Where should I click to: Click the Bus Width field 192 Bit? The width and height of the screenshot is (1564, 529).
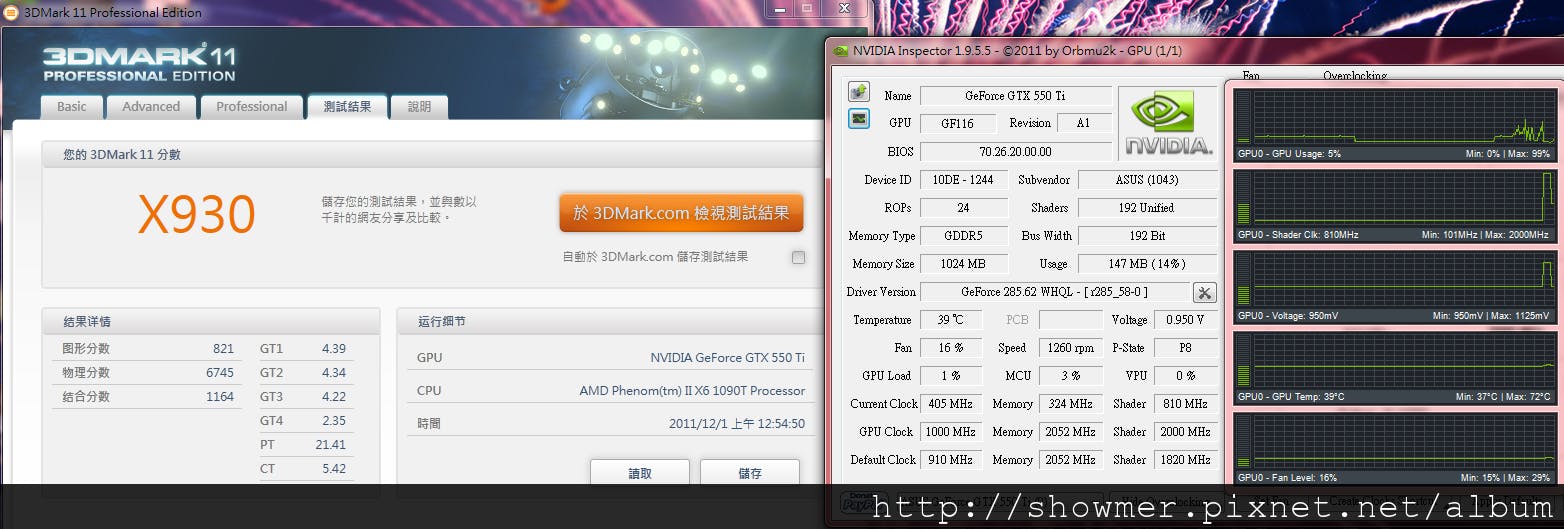click(x=1148, y=236)
